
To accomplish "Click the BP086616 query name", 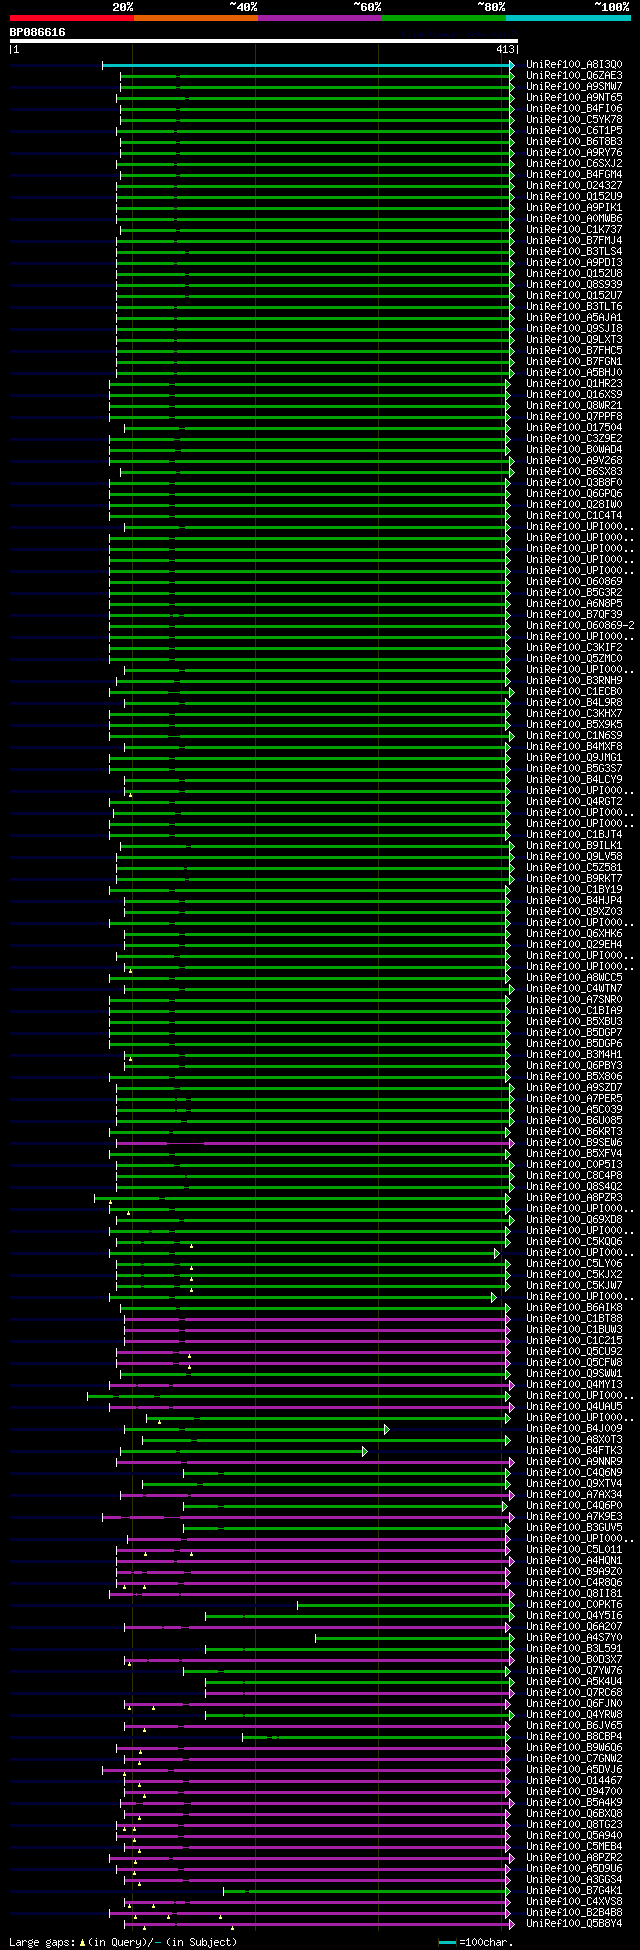I will tap(38, 32).
